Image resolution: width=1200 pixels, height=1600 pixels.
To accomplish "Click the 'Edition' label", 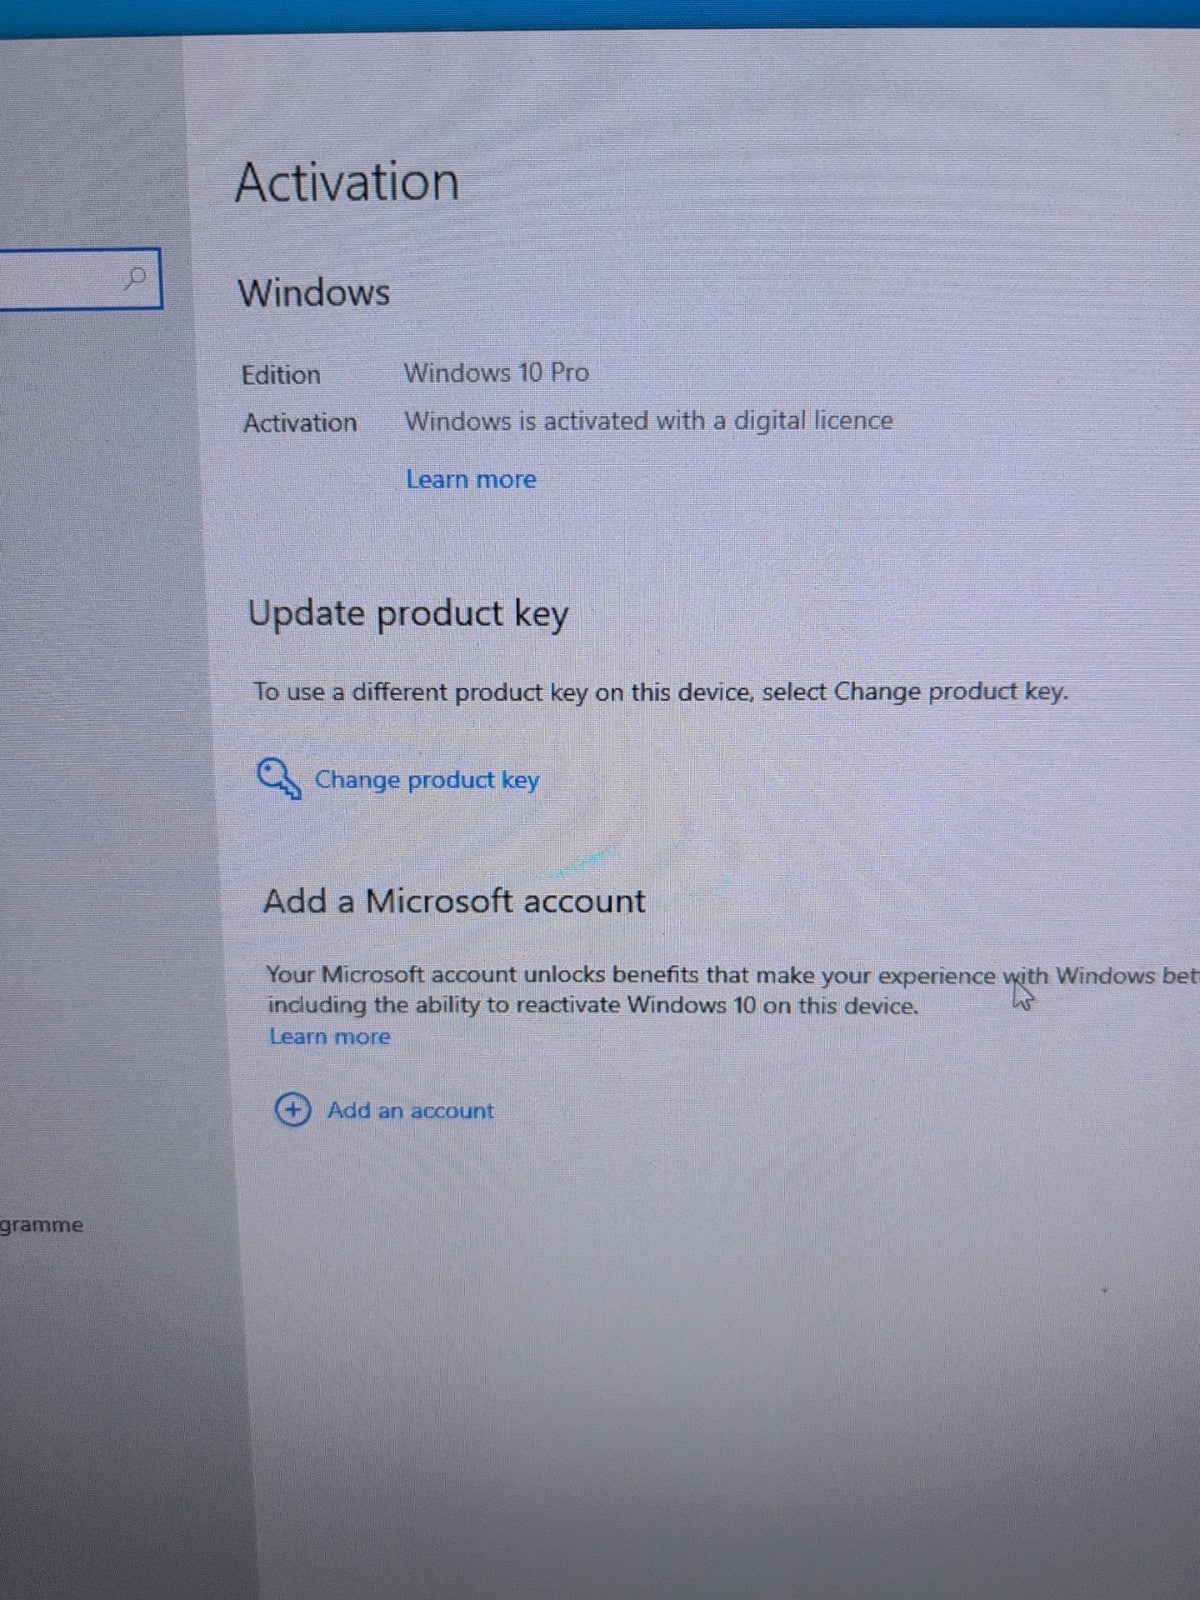I will click(x=281, y=375).
